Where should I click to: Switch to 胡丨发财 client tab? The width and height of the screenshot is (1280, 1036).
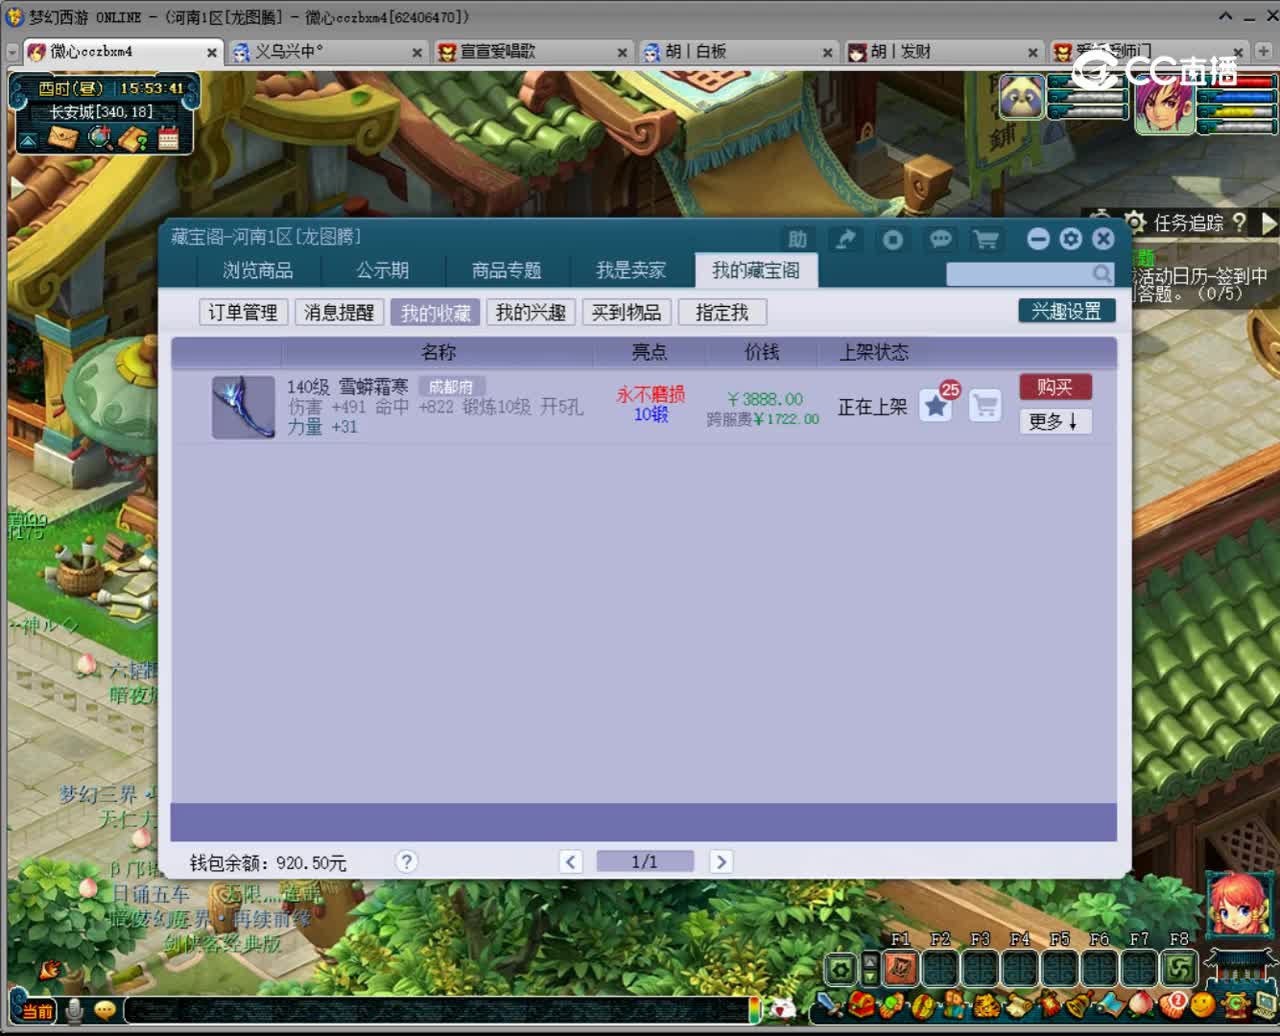pos(945,52)
